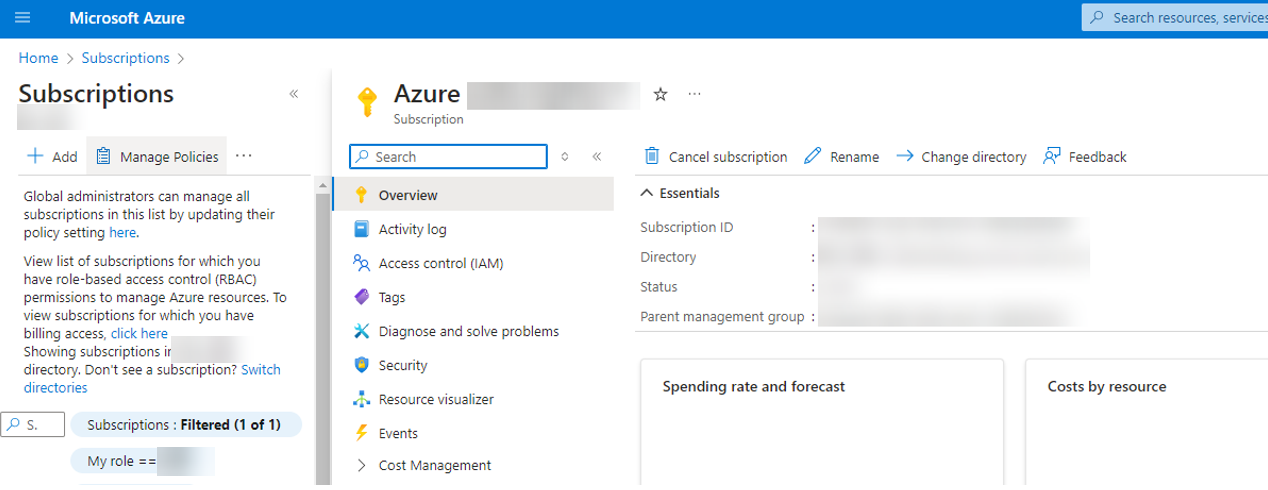1268x490 pixels.
Task: Focus the Search resources box
Action: pos(1175,18)
